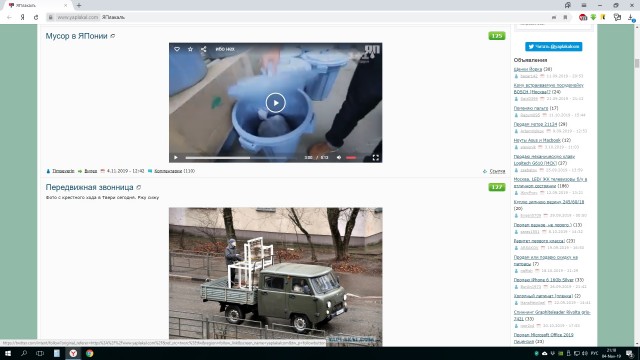Viewport: 640px width, 360px height.
Task: Adjust the red video volume slider
Action: click(351, 158)
